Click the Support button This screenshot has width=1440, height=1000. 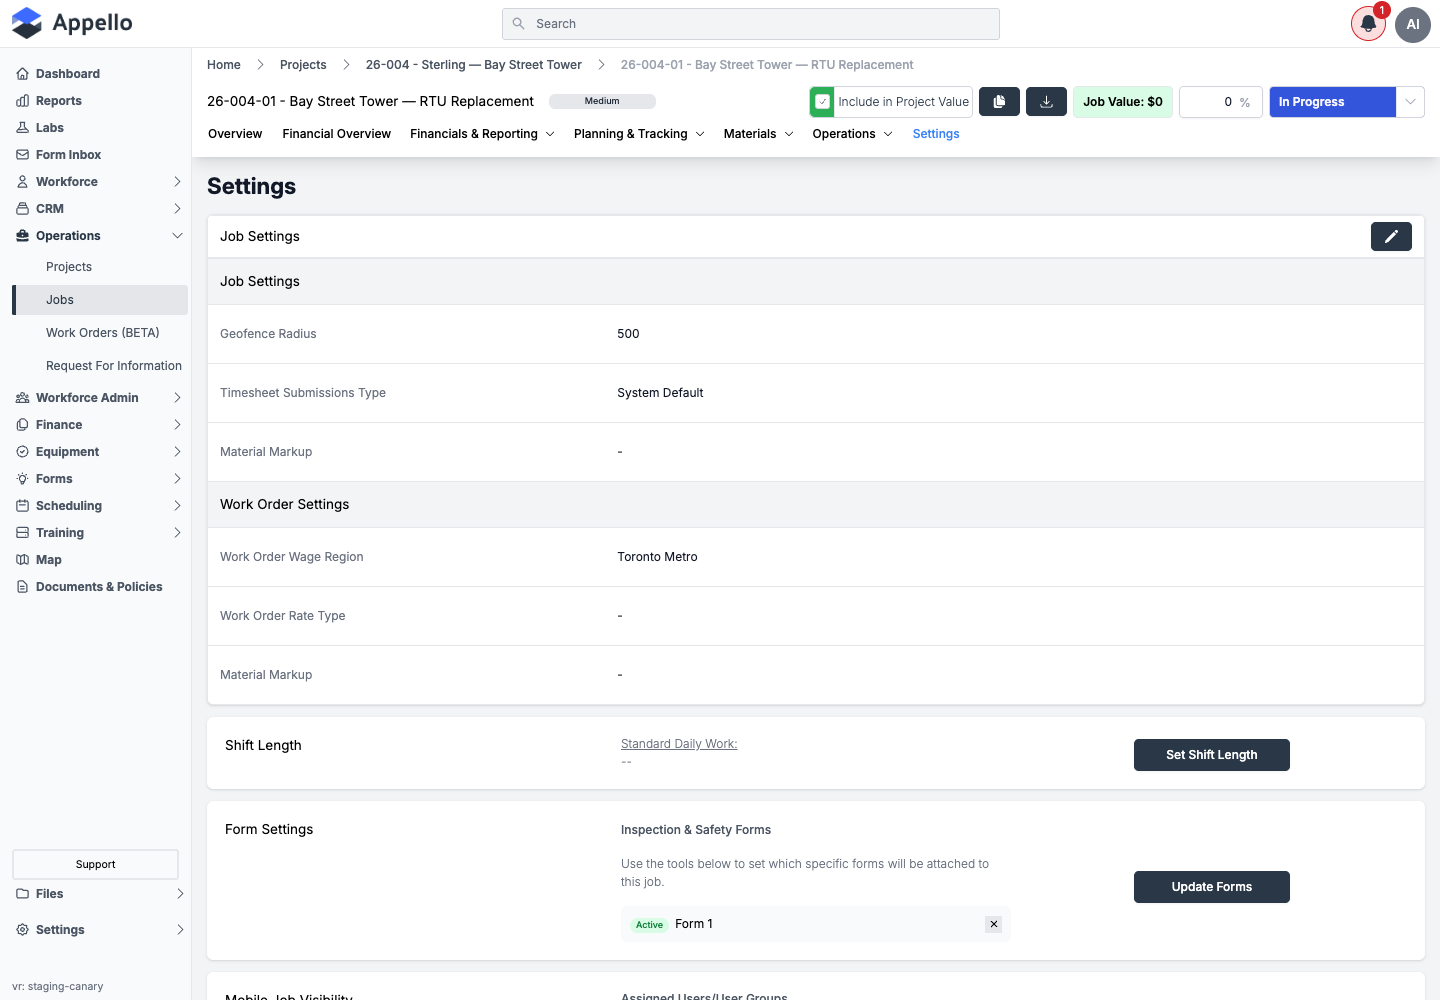[x=96, y=864]
